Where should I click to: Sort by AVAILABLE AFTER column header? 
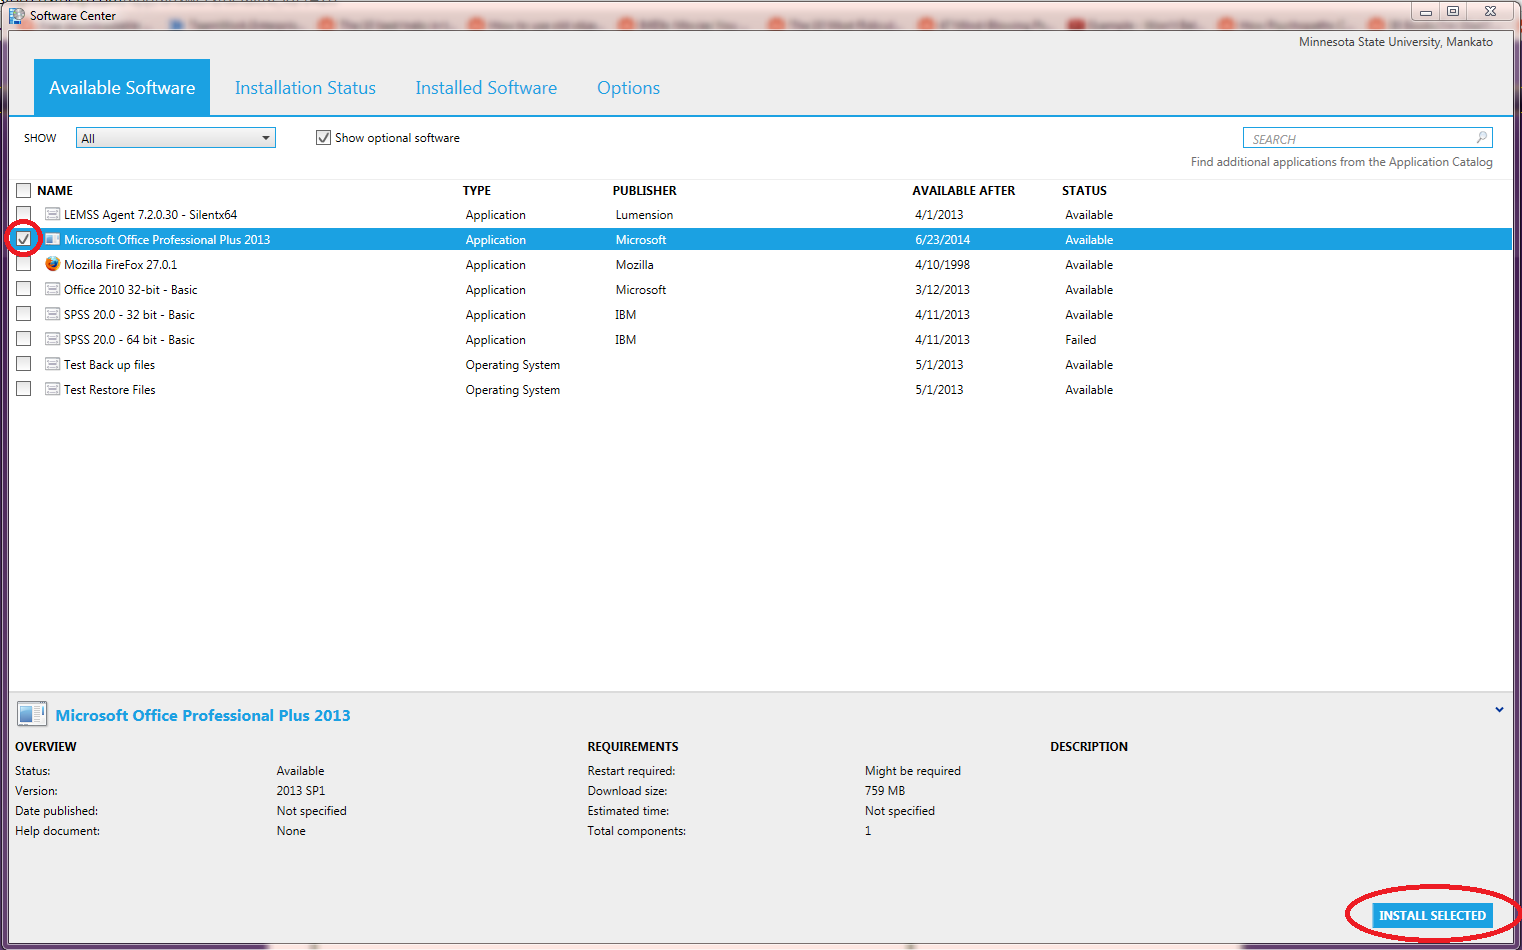pyautogui.click(x=964, y=190)
